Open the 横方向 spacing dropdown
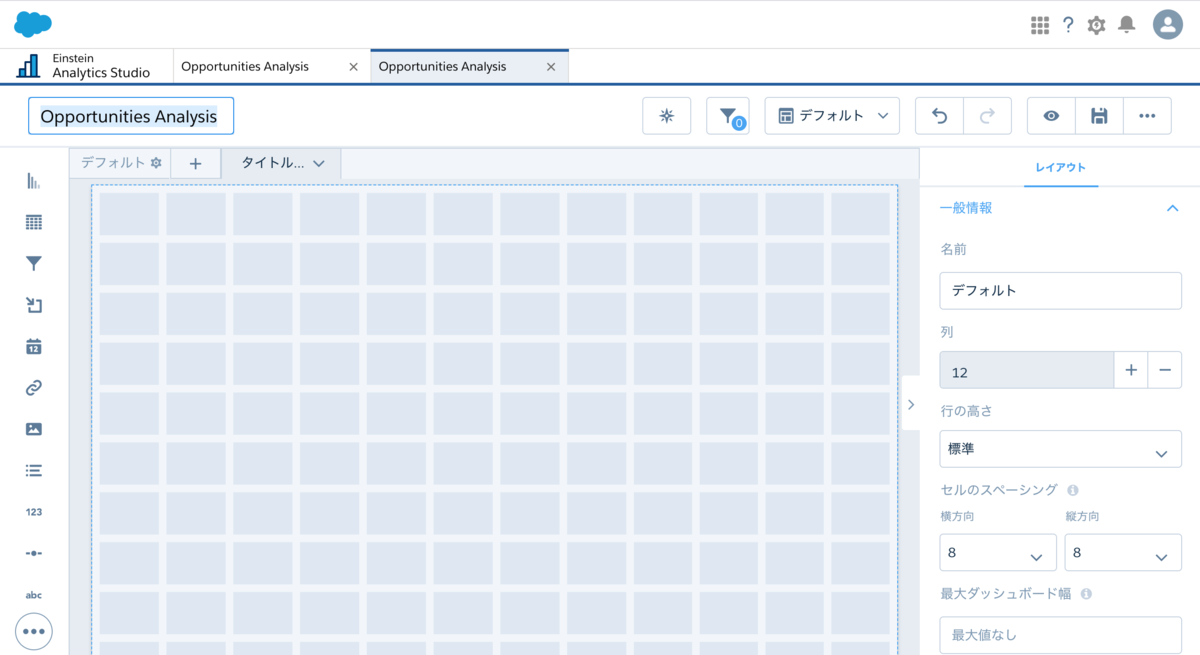The height and width of the screenshot is (655, 1200). coord(998,552)
